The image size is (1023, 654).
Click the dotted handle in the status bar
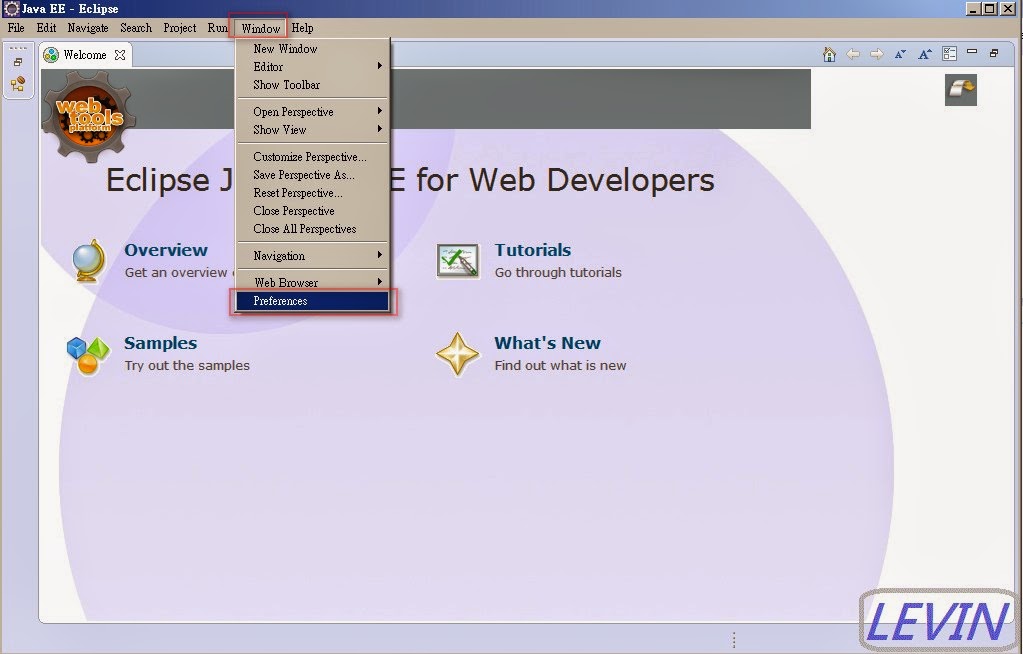(734, 640)
